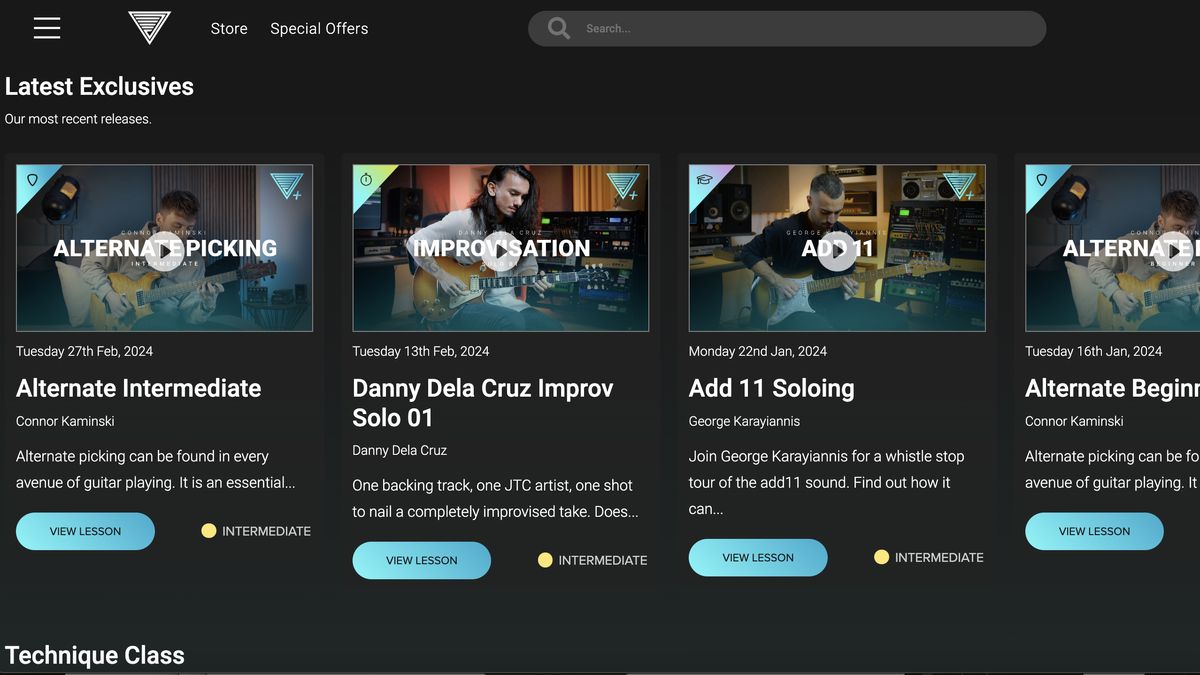This screenshot has height=675, width=1200.
Task: Click Connor Kaminski under Alternate Beginner
Action: pos(1074,421)
